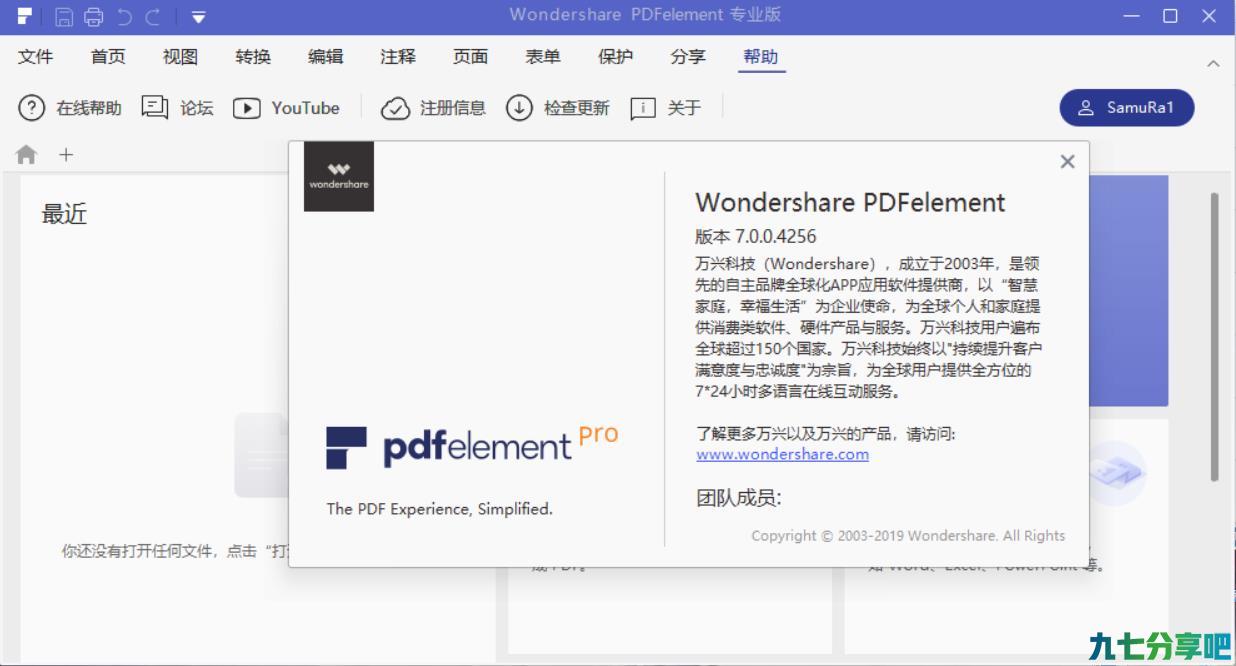Open the 保护 ribbon tab
The height and width of the screenshot is (666, 1236).
(x=615, y=57)
